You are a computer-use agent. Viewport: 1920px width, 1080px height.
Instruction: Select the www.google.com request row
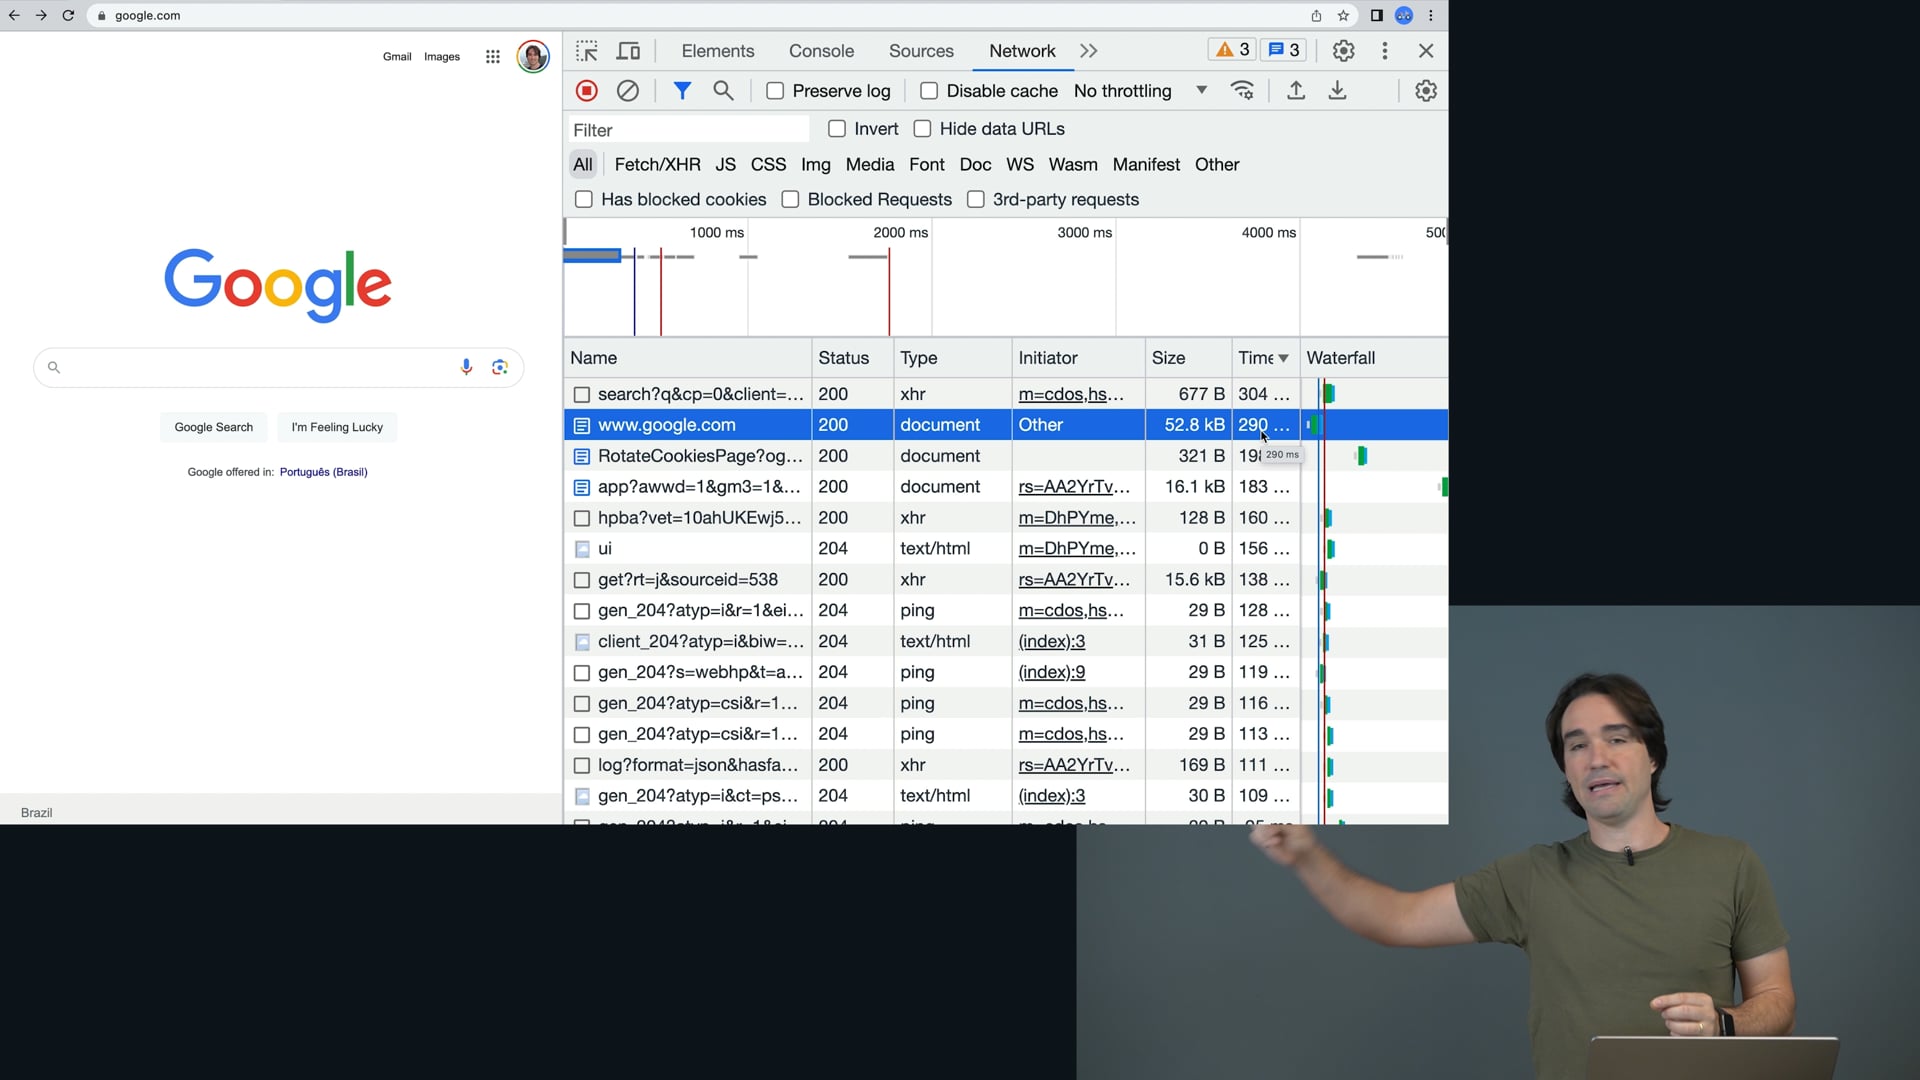(x=1005, y=425)
